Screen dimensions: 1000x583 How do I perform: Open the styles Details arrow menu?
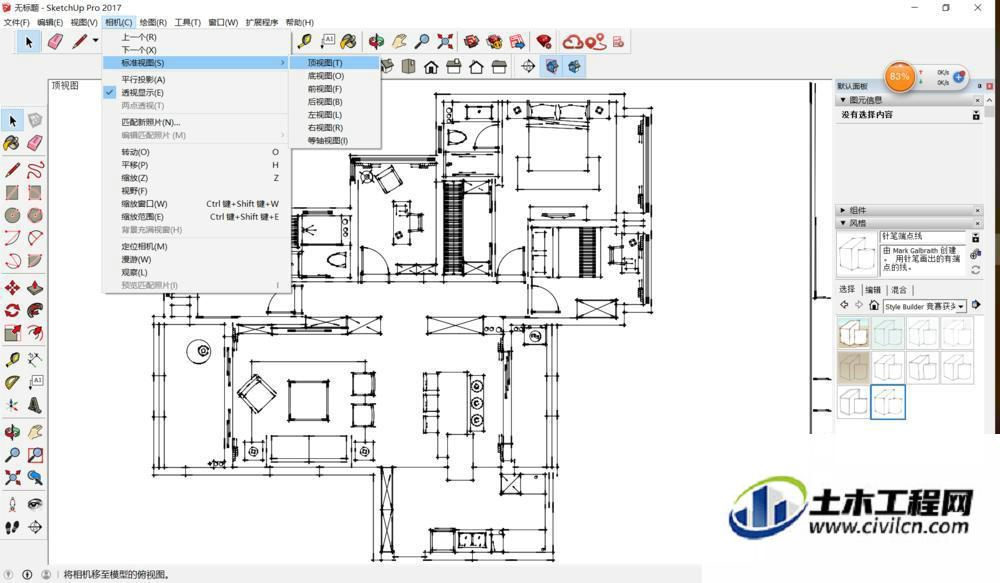(x=976, y=306)
